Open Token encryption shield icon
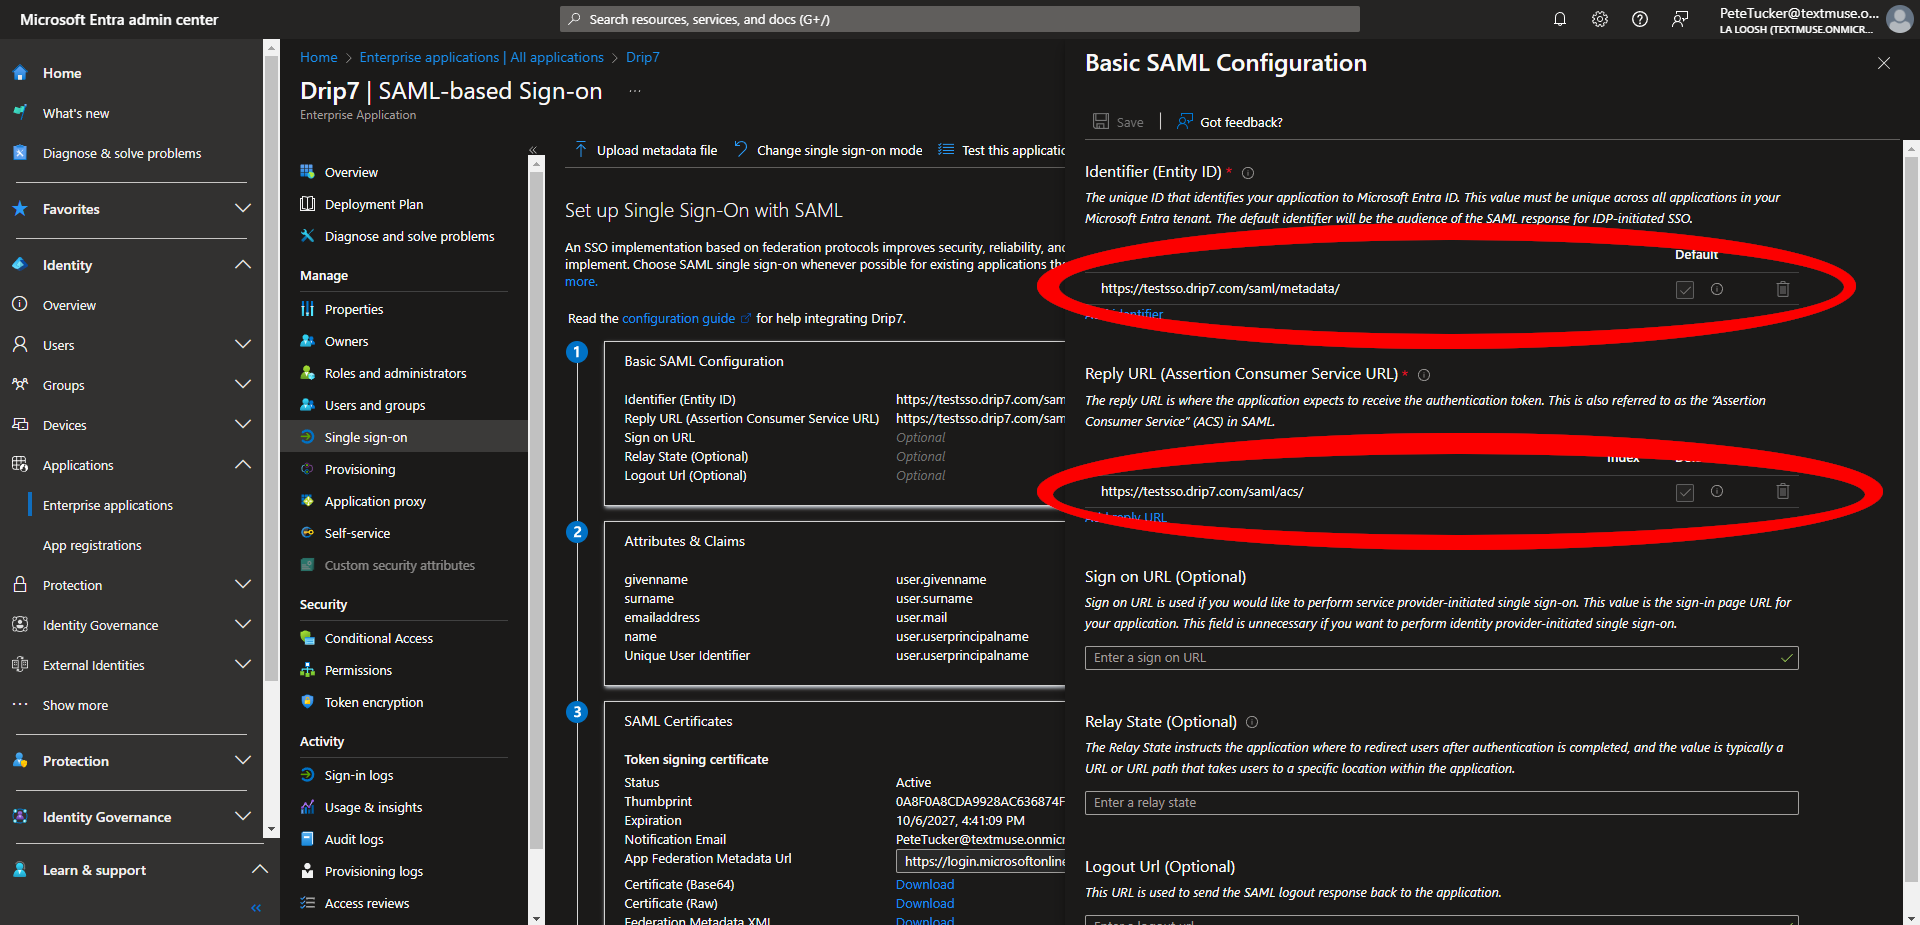Viewport: 1920px width, 925px height. coord(308,702)
